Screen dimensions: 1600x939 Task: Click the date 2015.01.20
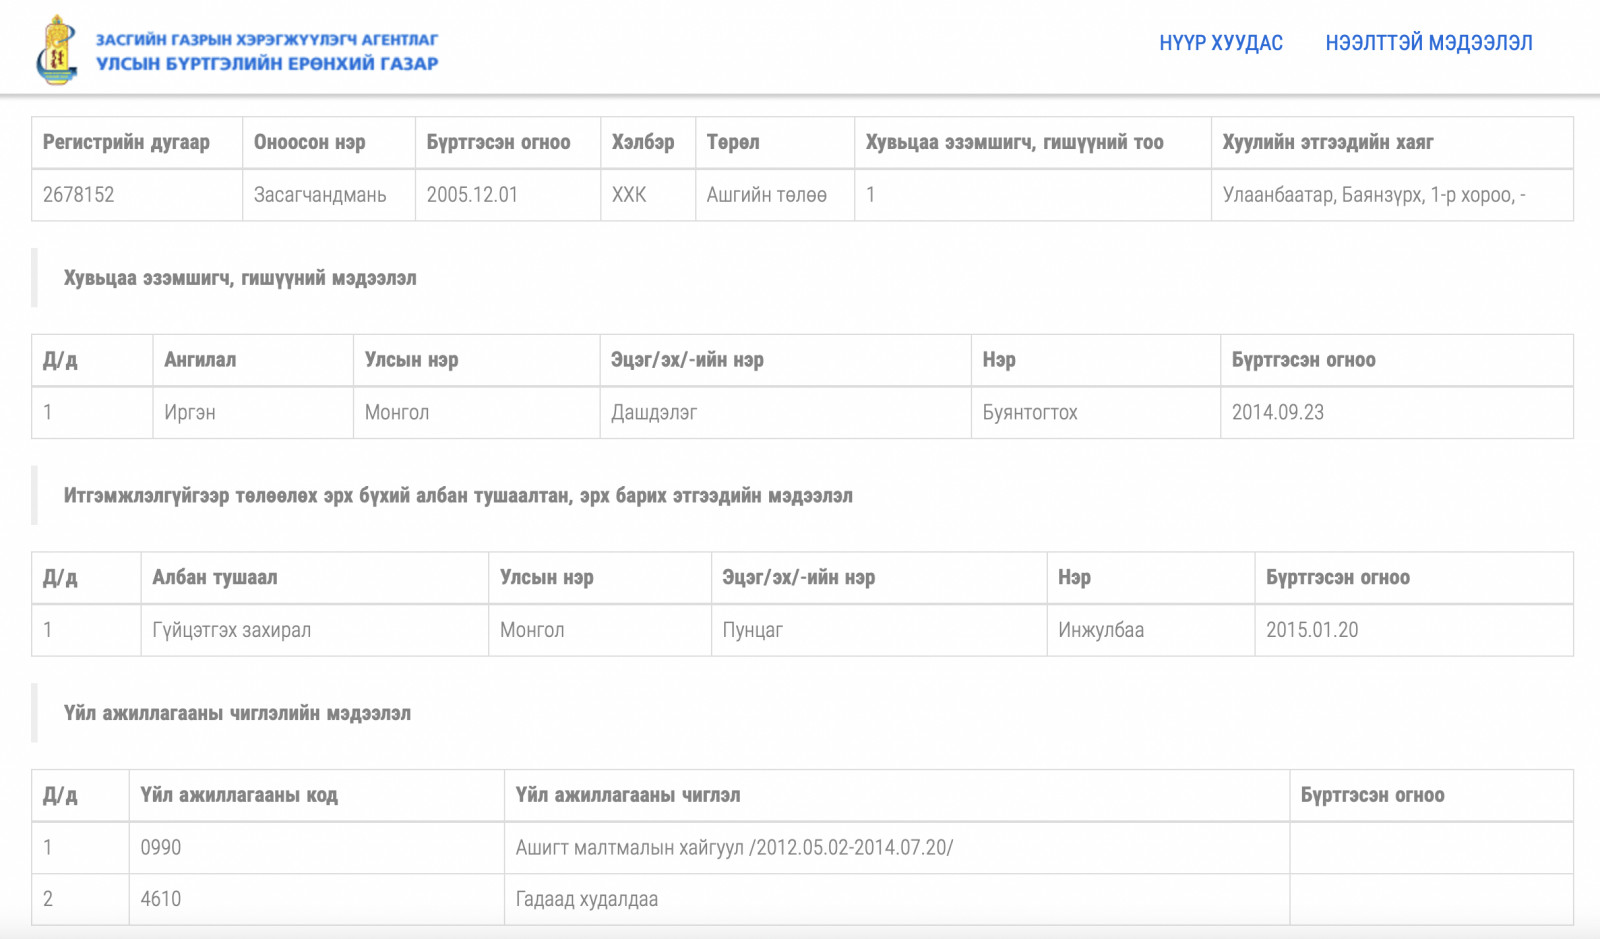pos(1312,630)
